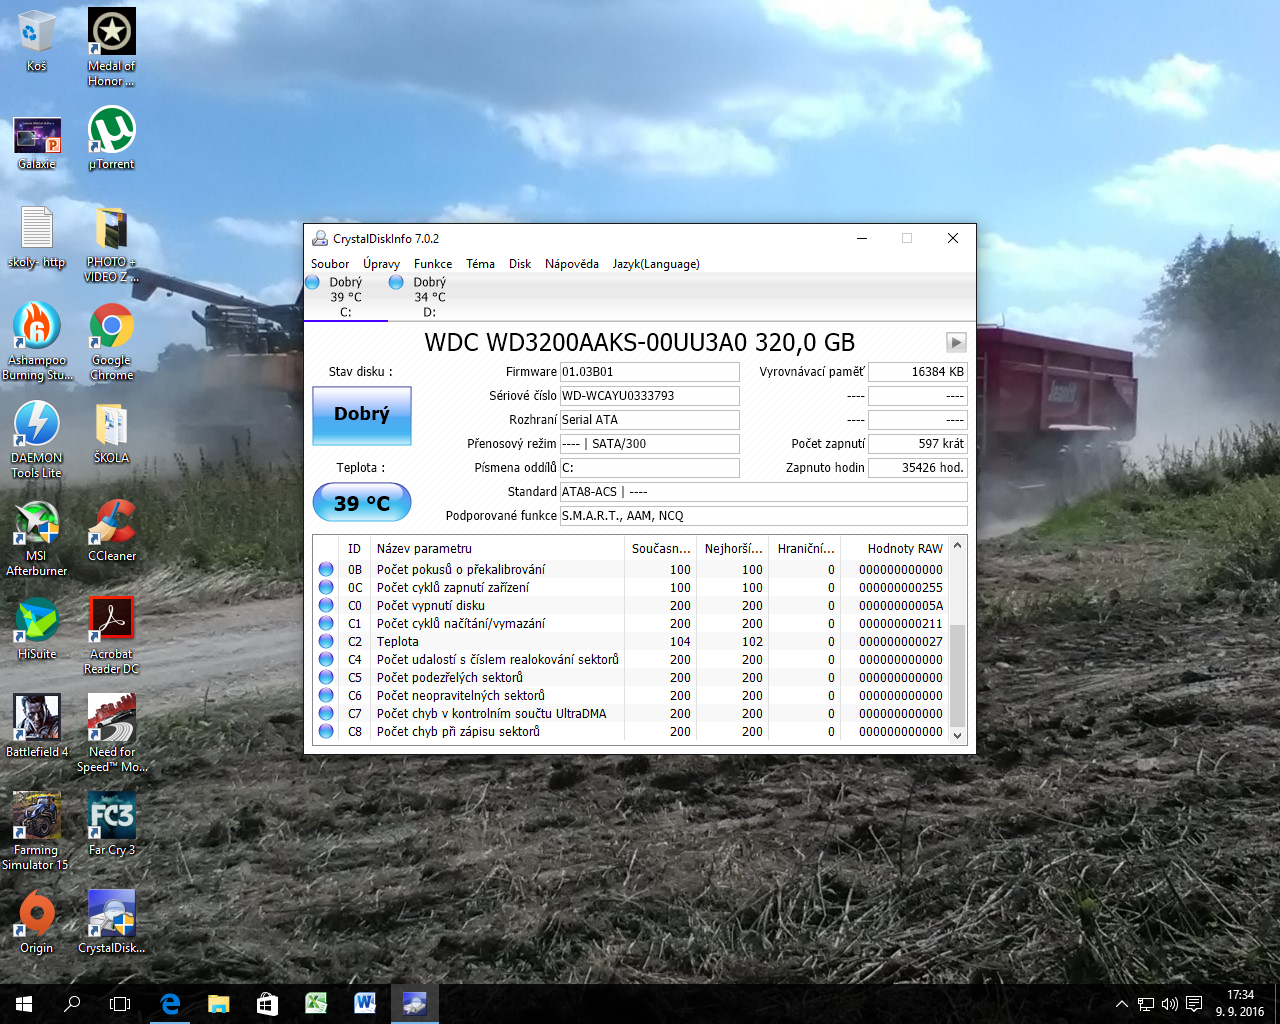The width and height of the screenshot is (1280, 1024).
Task: Open the Téma menu
Action: (480, 264)
